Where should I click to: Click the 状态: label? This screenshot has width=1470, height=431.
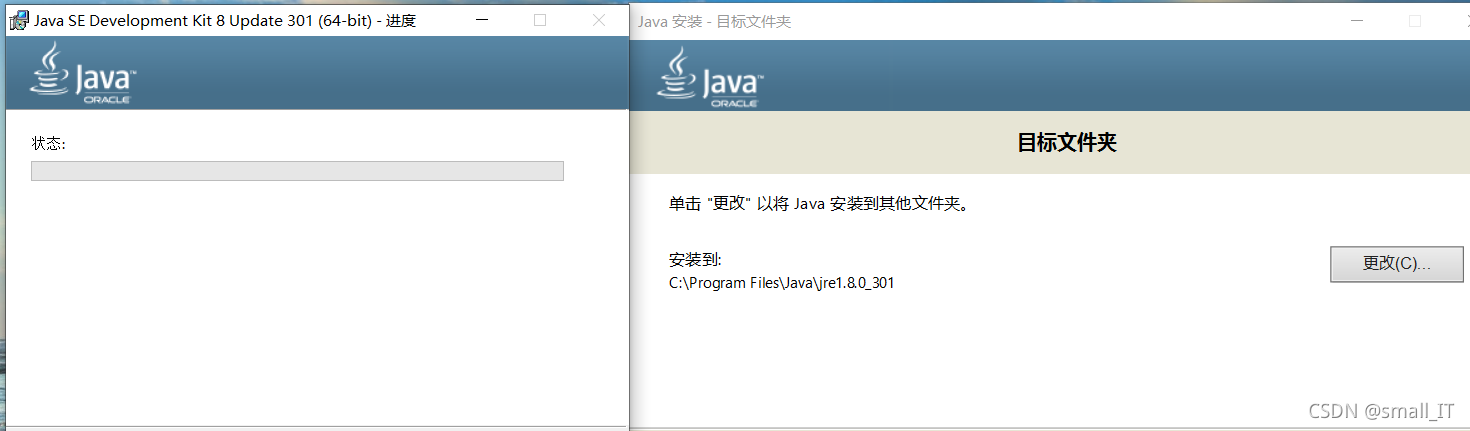click(x=49, y=144)
